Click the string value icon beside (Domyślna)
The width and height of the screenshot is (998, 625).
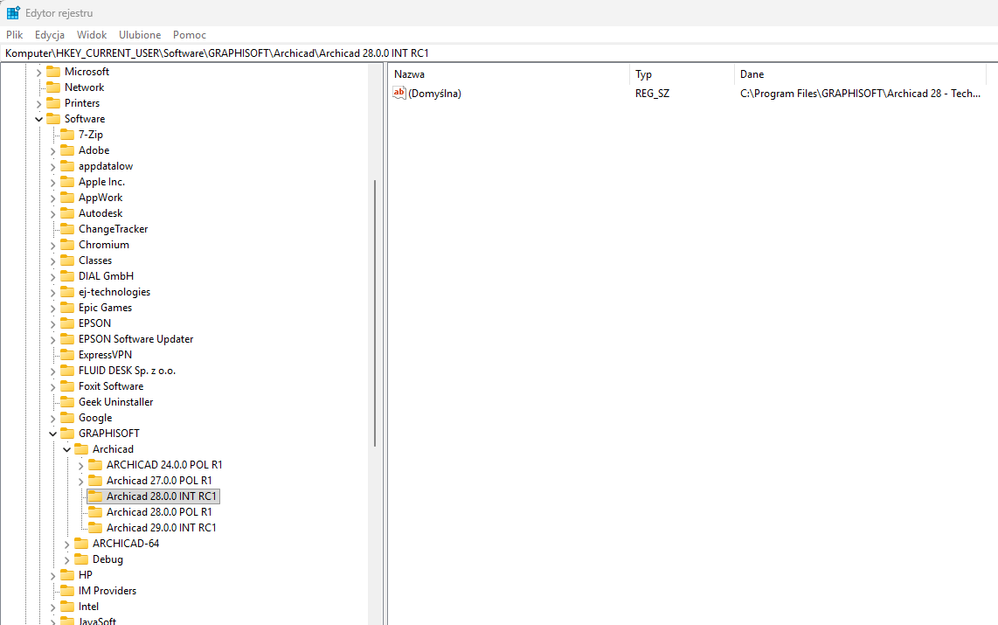click(x=399, y=93)
